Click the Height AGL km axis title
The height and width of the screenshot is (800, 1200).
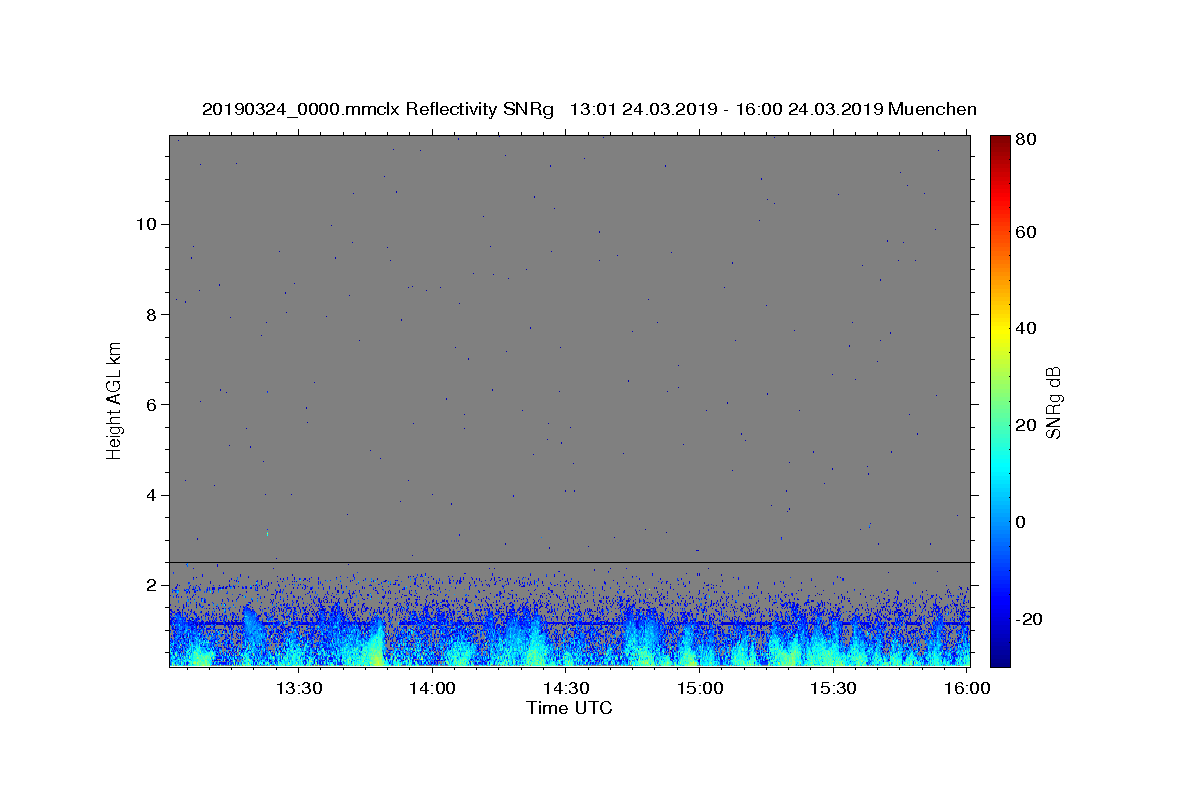pos(114,400)
